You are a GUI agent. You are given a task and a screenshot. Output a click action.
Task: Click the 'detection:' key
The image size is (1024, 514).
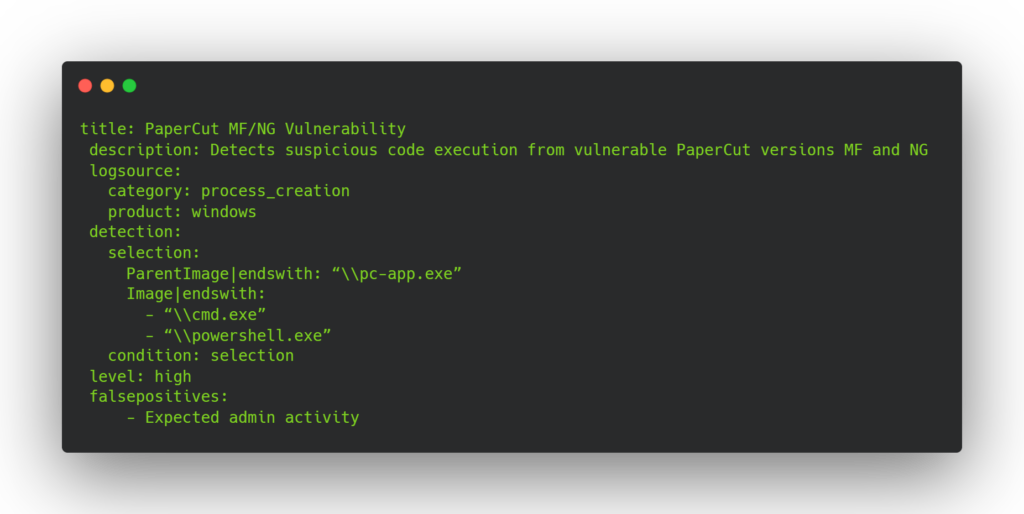[x=135, y=232]
